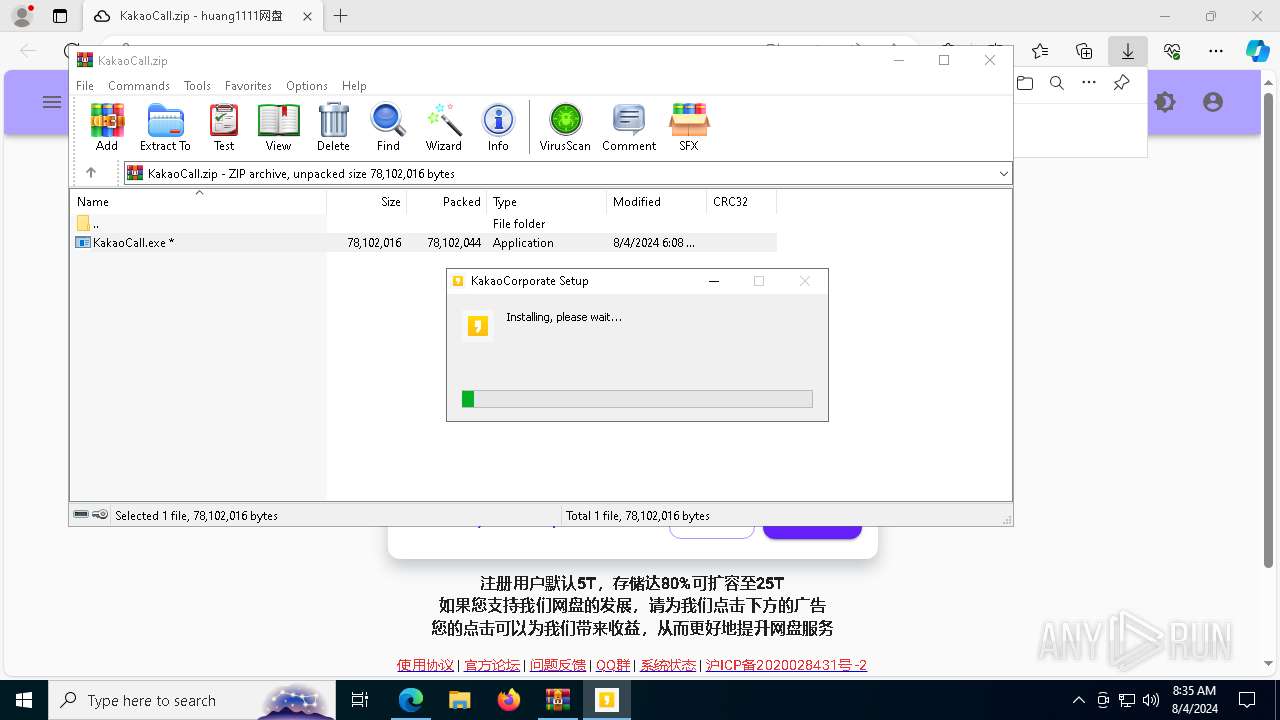Launch the Wizard tool
Image resolution: width=1280 pixels, height=720 pixels.
point(444,127)
